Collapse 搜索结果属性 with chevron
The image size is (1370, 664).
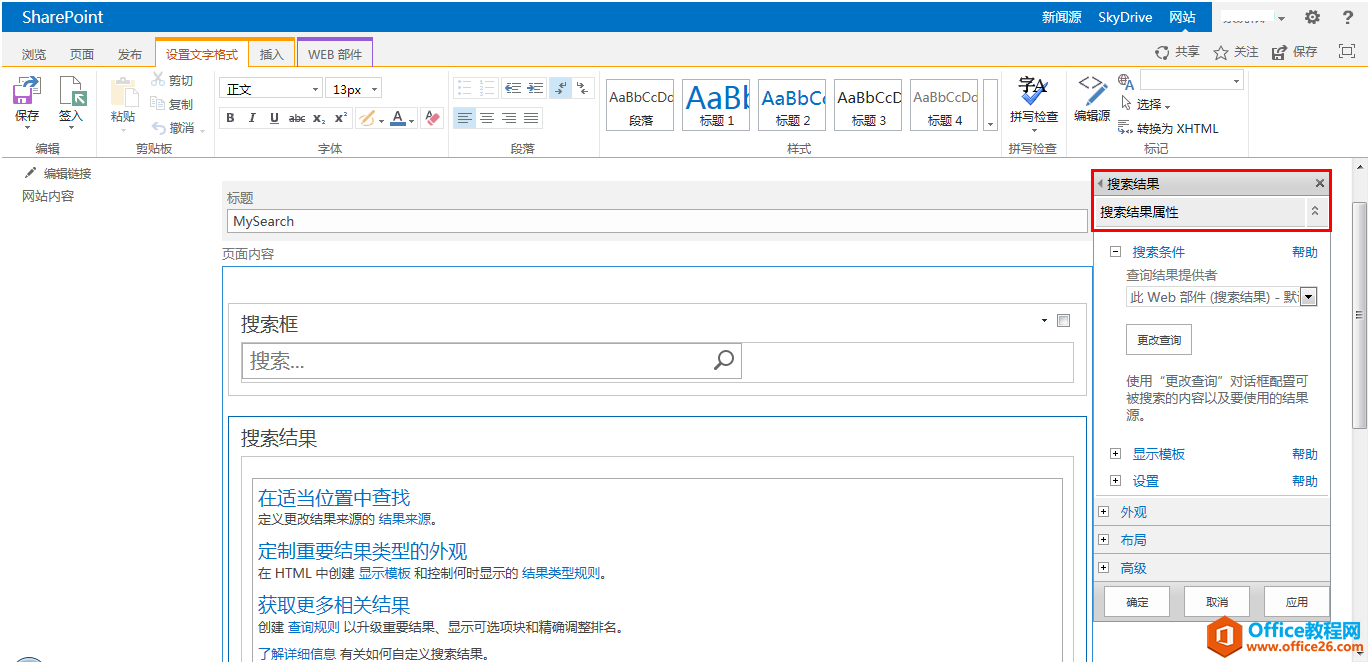pyautogui.click(x=1315, y=212)
